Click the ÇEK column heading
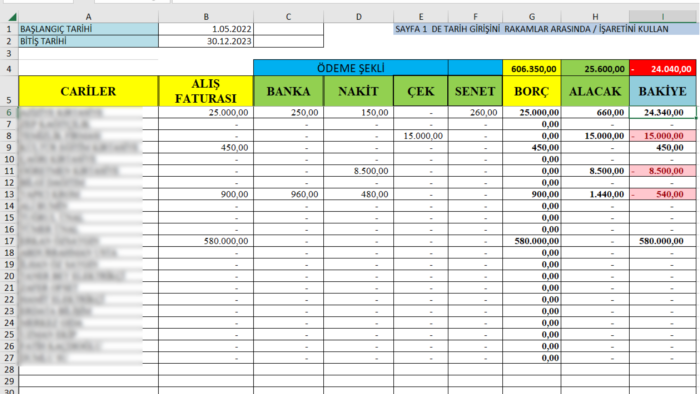The image size is (700, 394). 421,91
